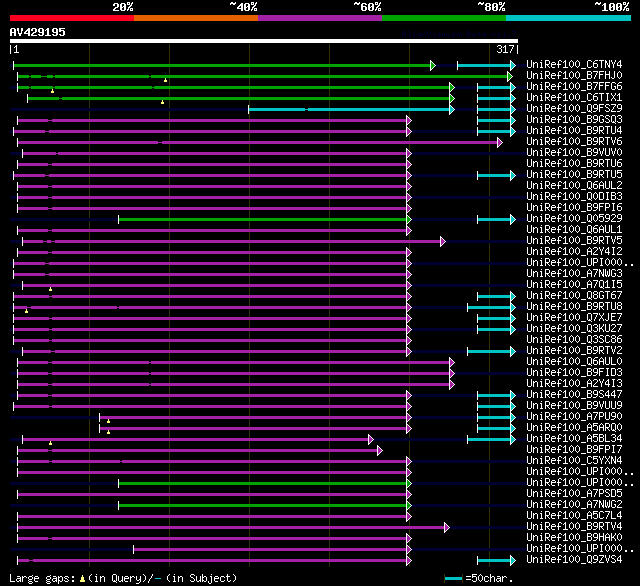Image resolution: width=640 pixels, height=586 pixels.
Task: Select the UniRef100_A2Y4I2 label
Action: (574, 252)
